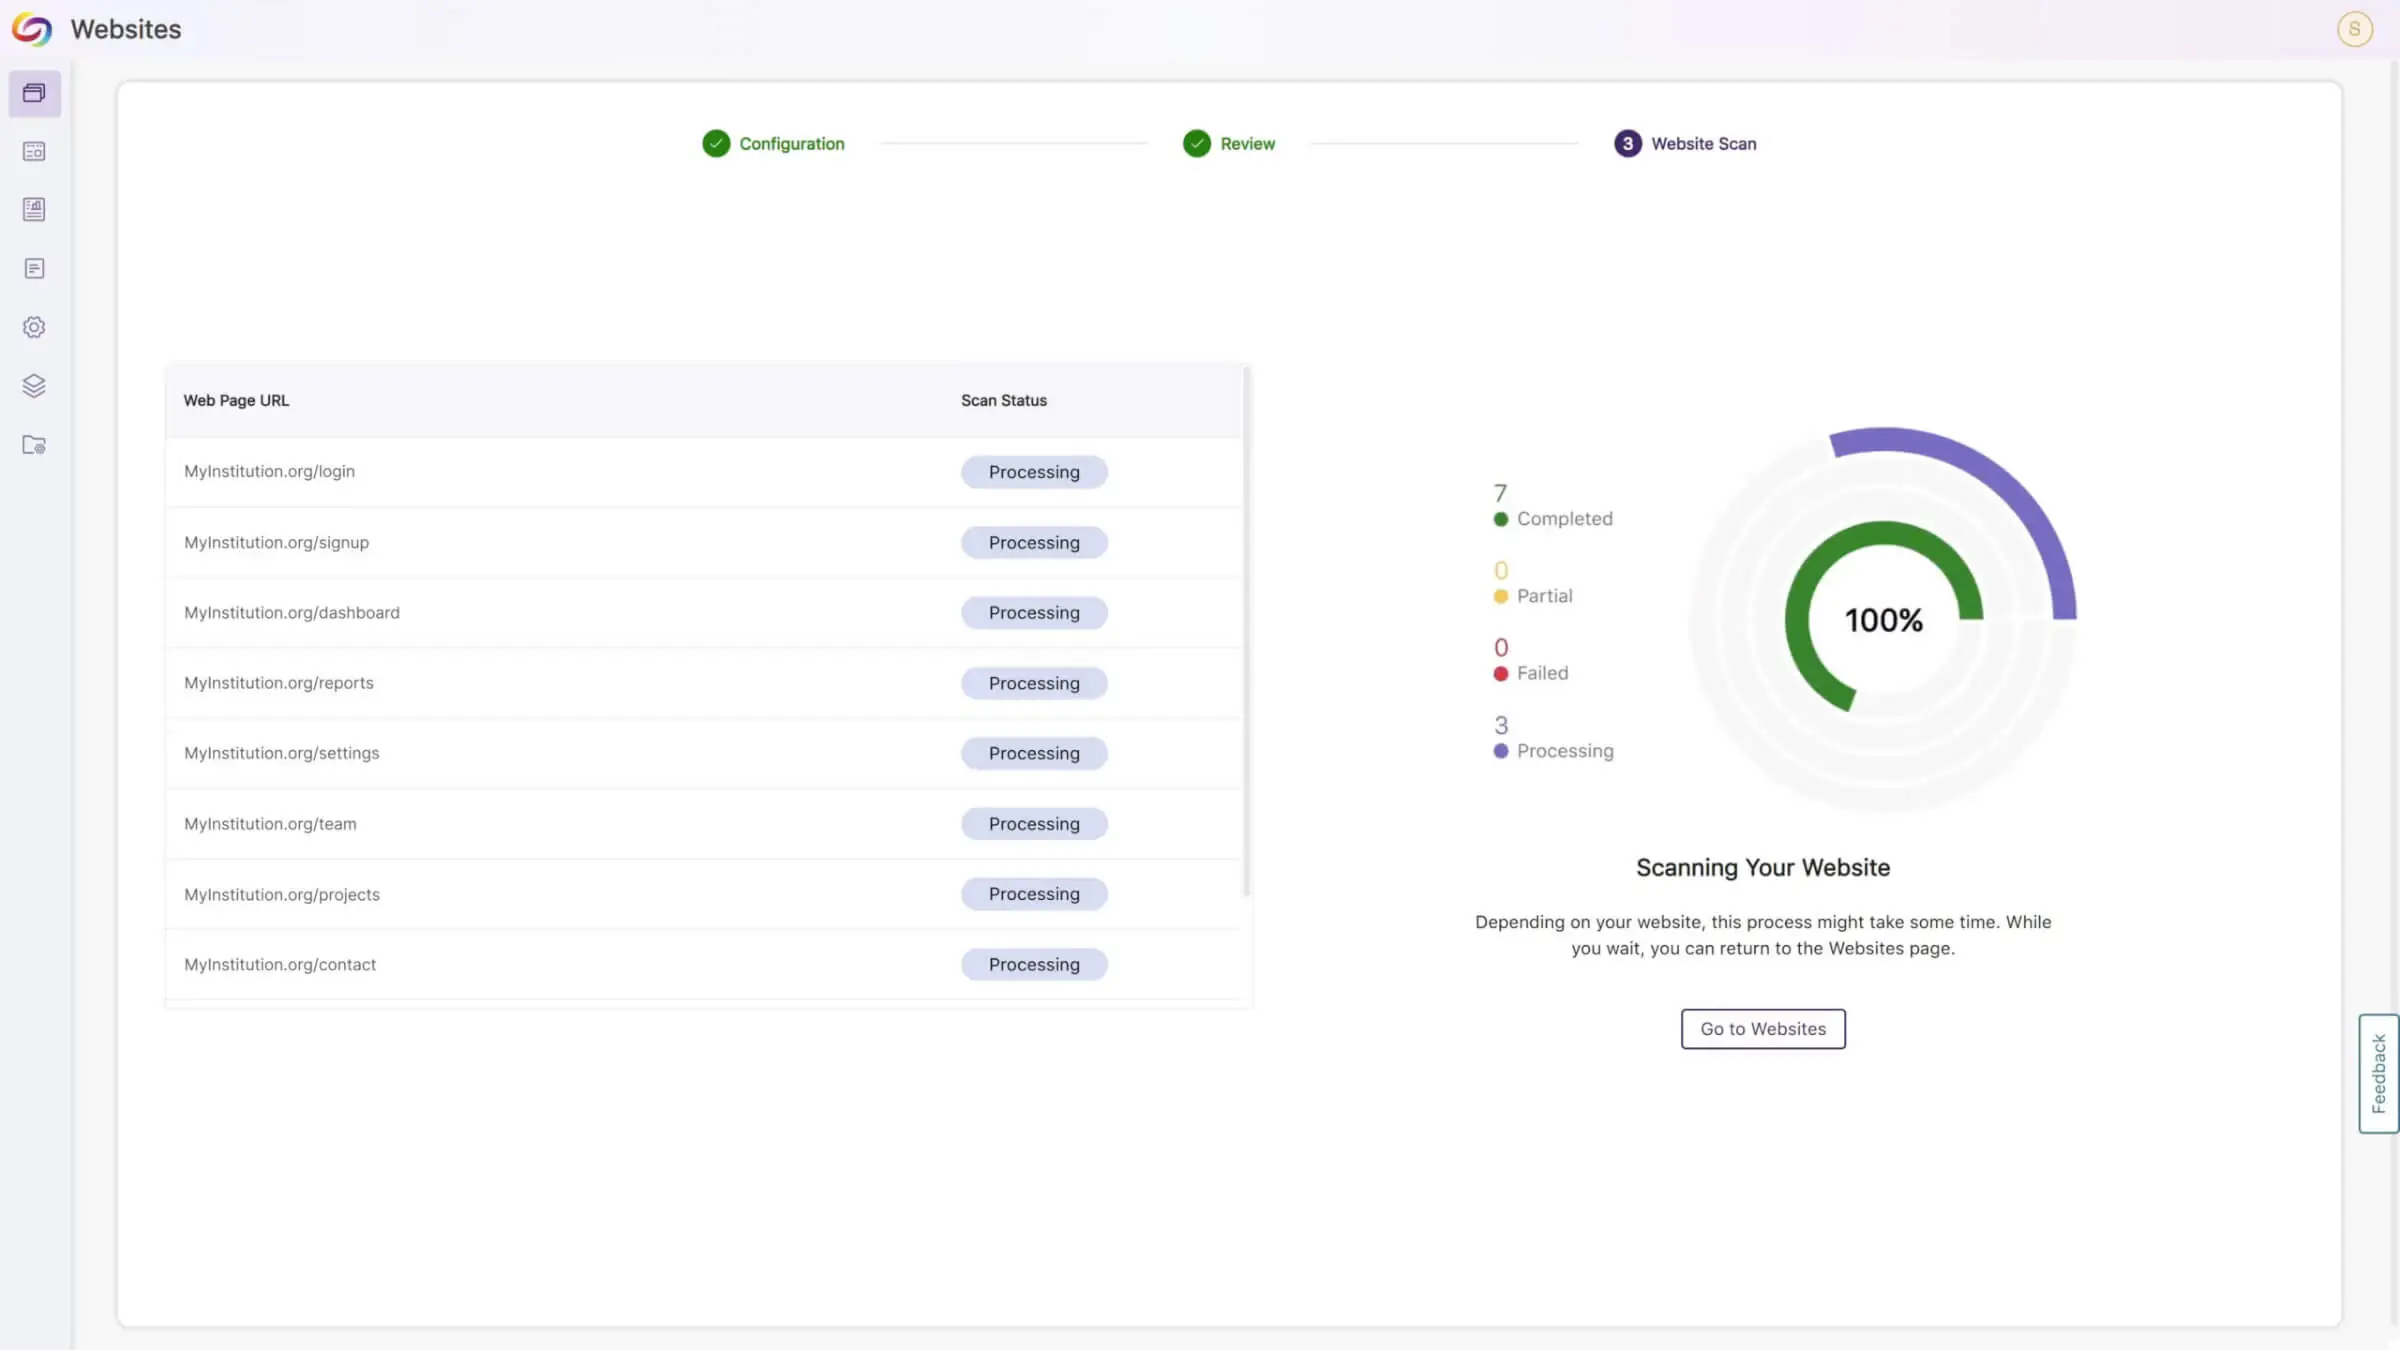Click the swirl app logo

point(32,29)
